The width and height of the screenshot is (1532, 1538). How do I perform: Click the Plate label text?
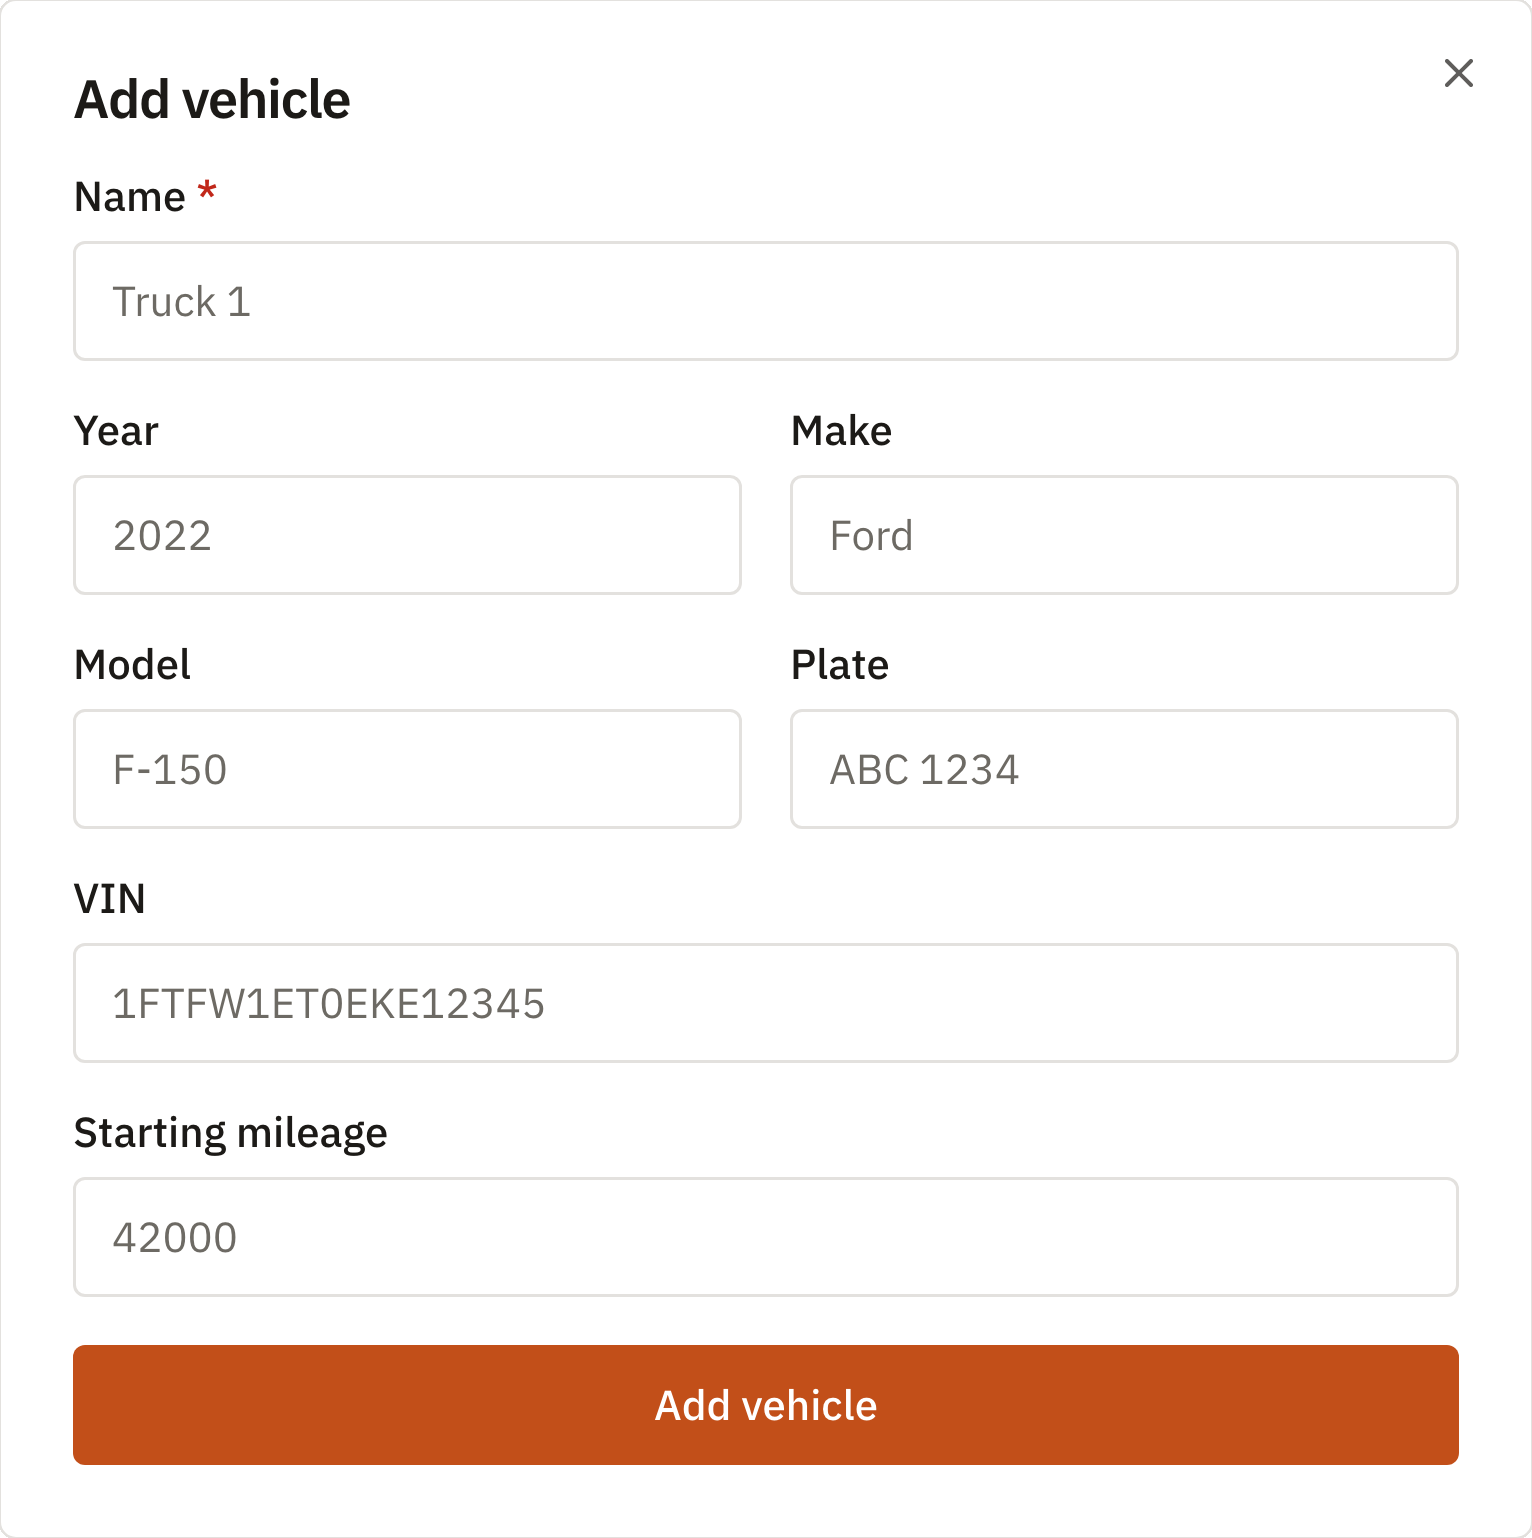(840, 665)
